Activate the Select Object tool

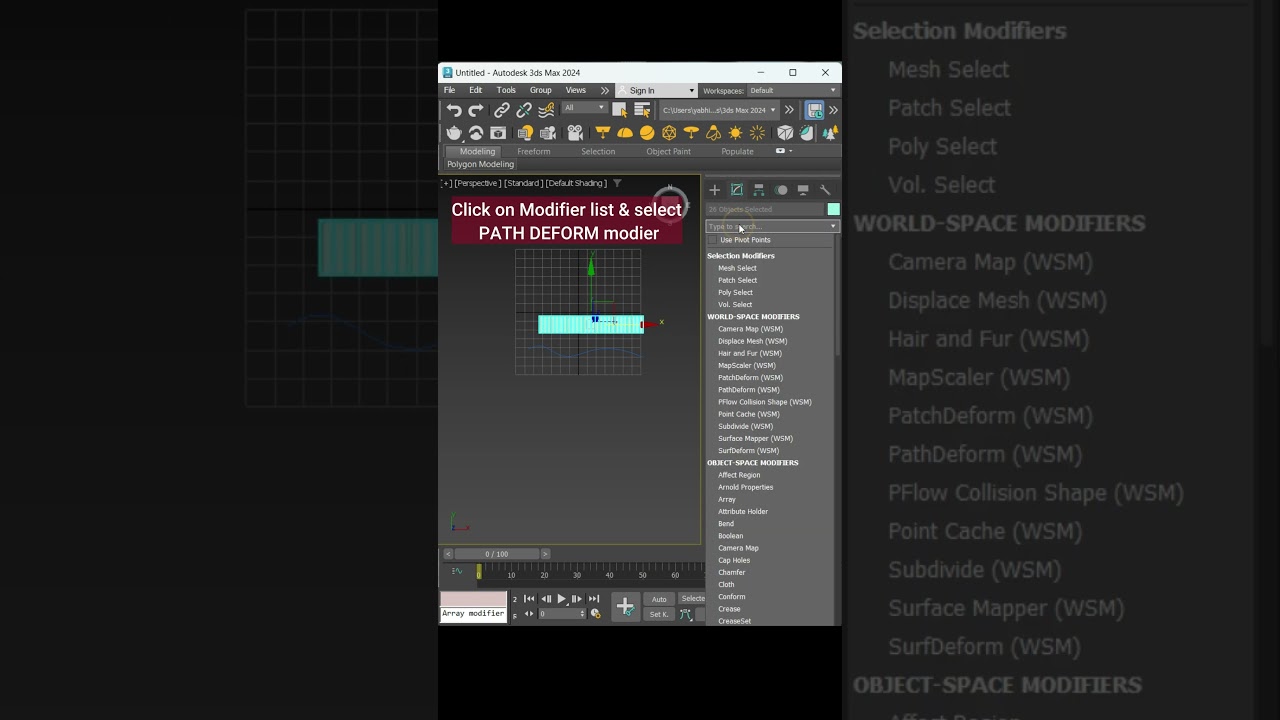point(620,110)
